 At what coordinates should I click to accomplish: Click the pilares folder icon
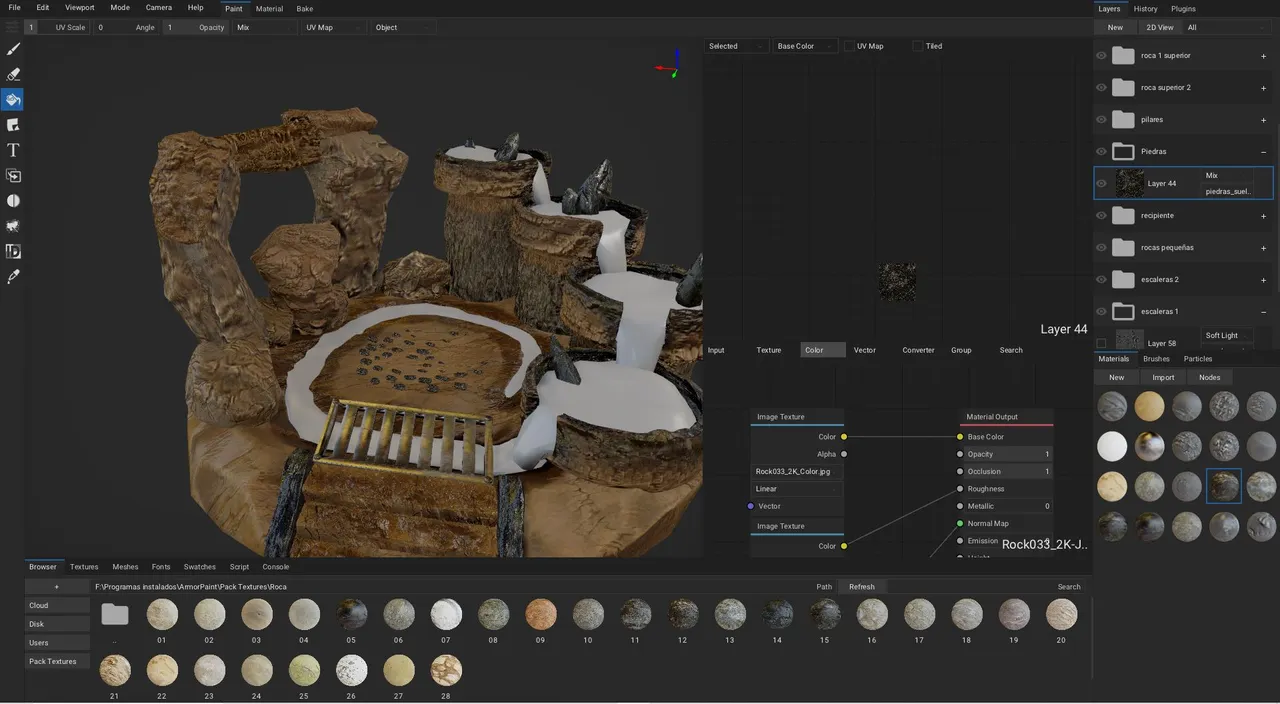pyautogui.click(x=1123, y=120)
